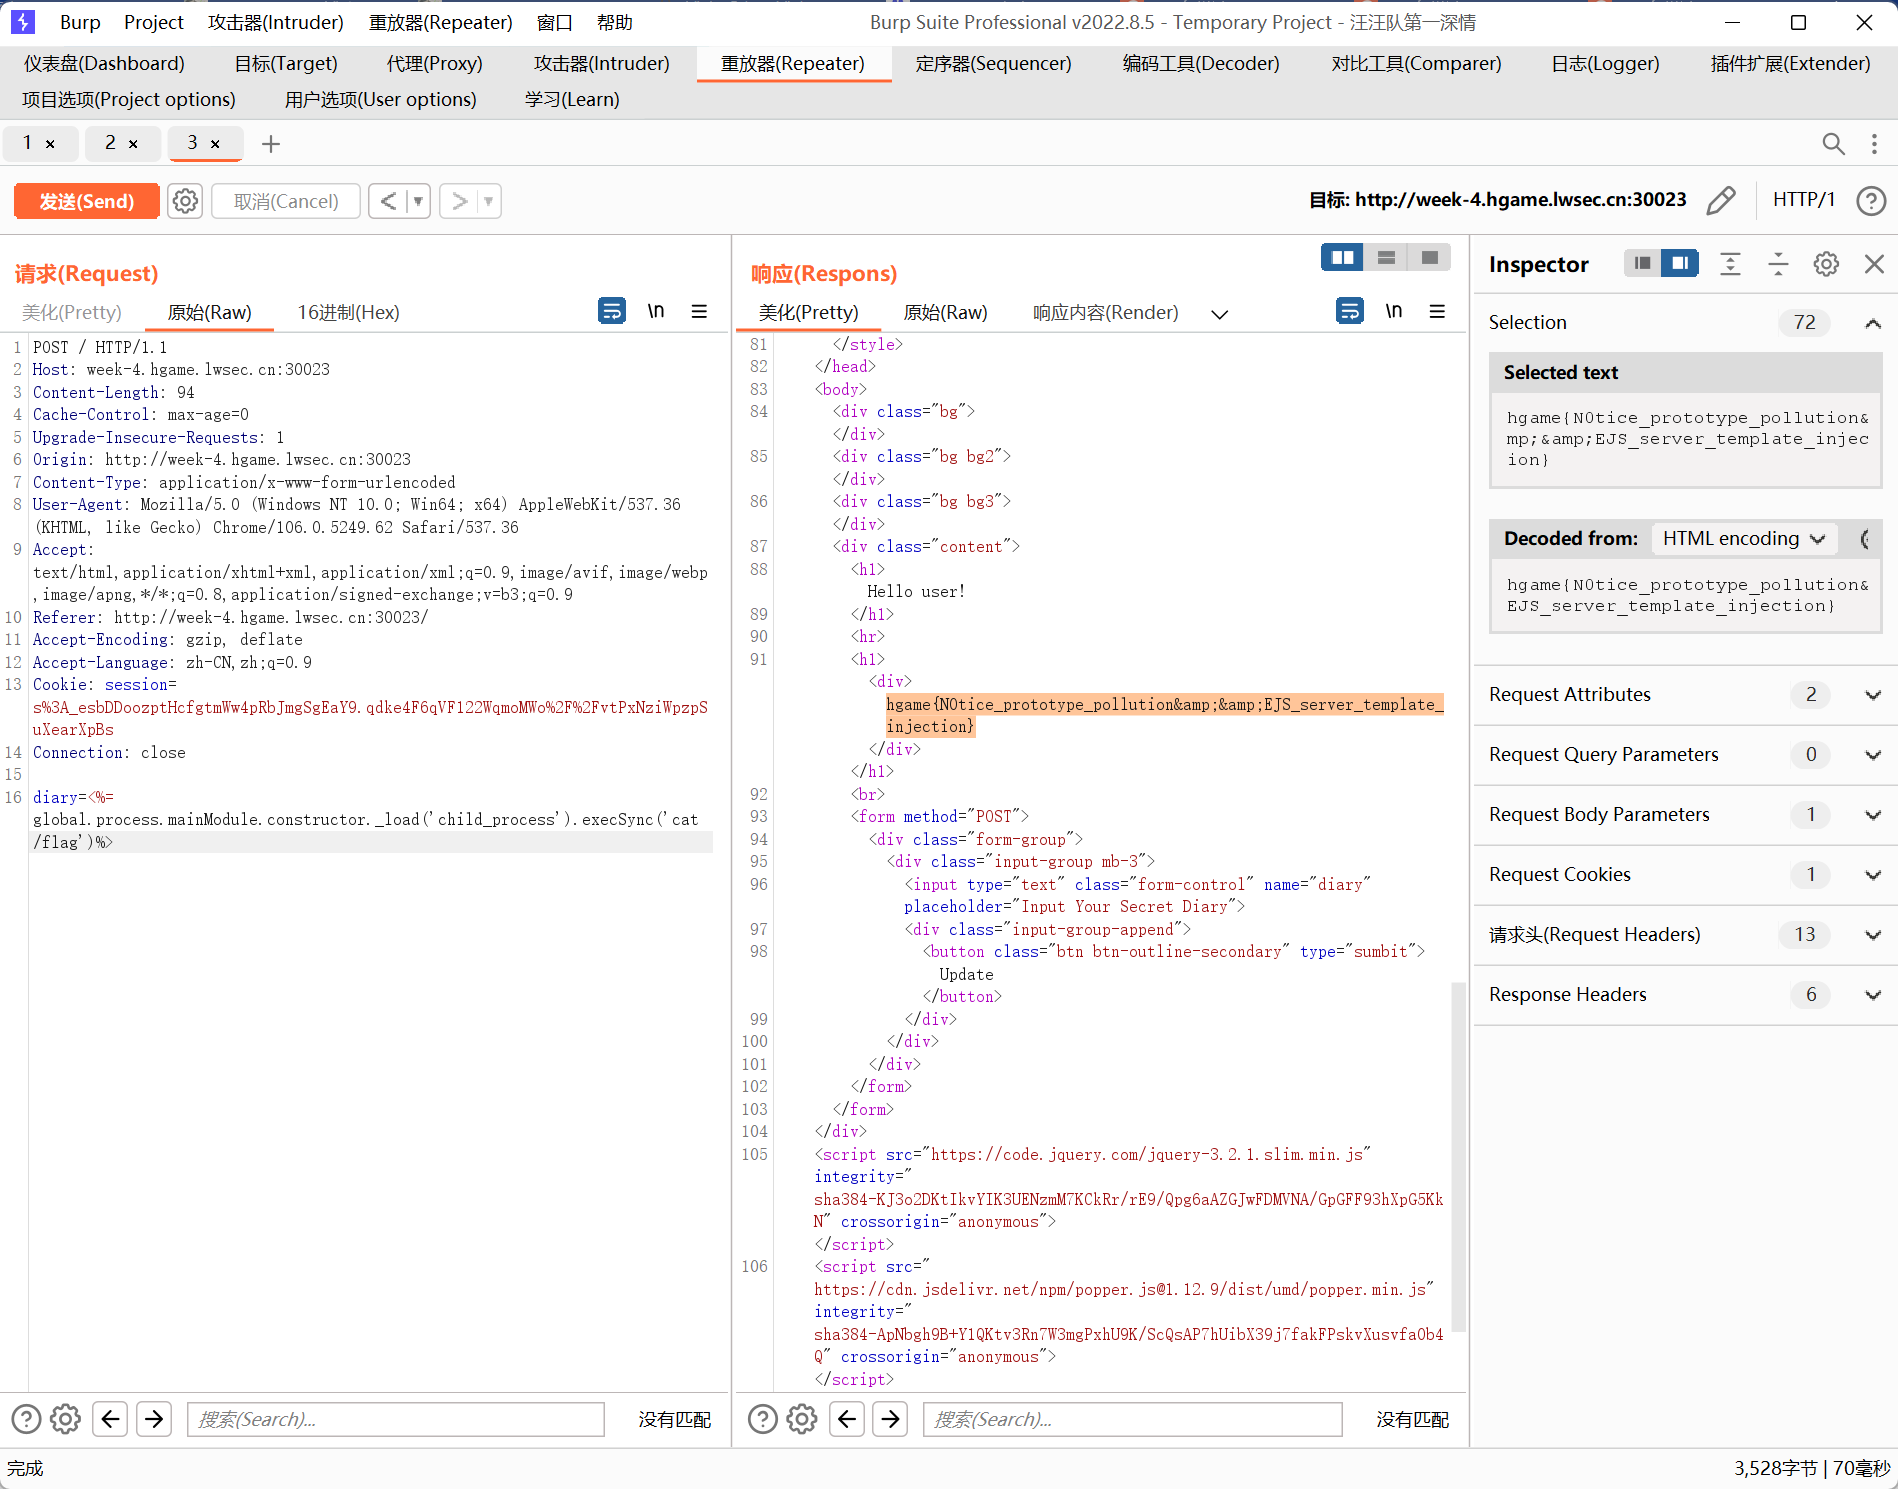
Task: Open the next request history dropdown
Action: pyautogui.click(x=489, y=201)
